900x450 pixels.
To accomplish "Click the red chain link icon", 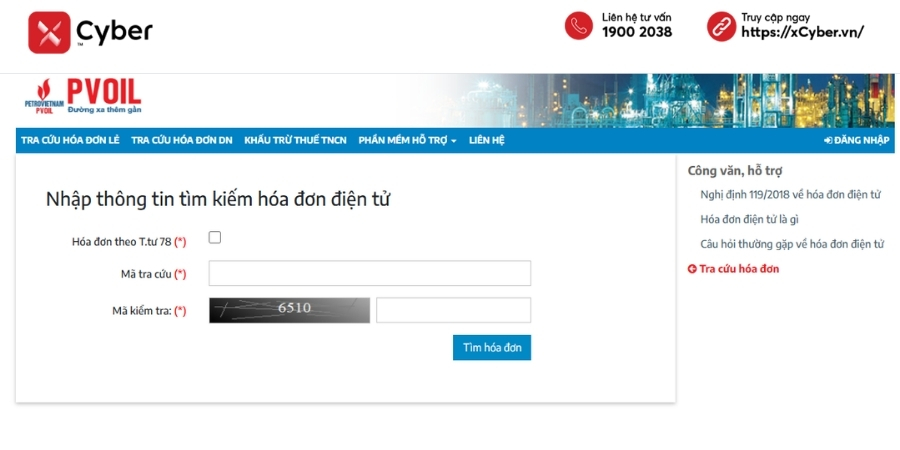I will (x=721, y=26).
